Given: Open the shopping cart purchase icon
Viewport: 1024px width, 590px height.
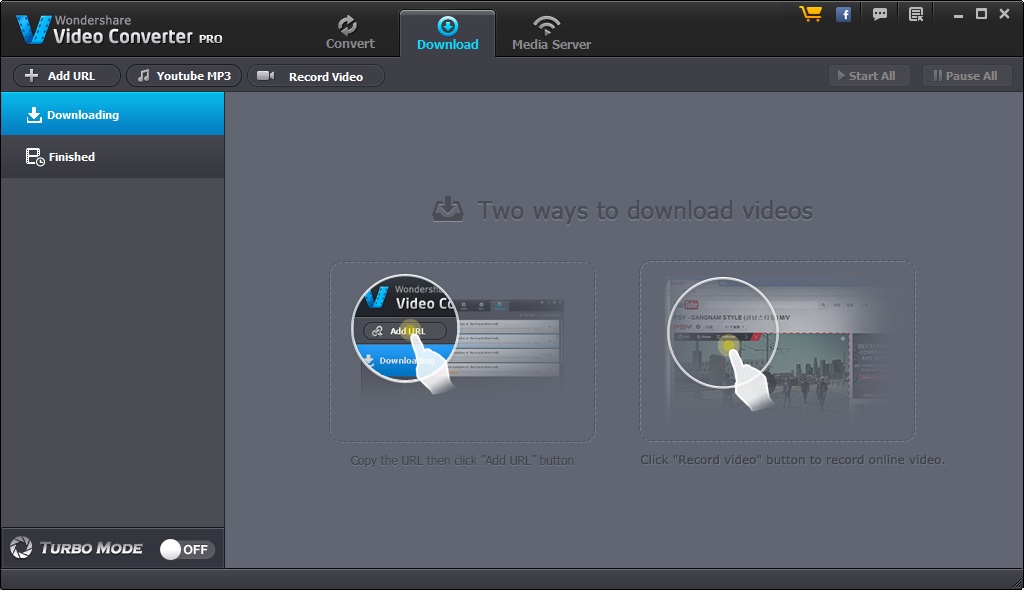Looking at the screenshot, I should click(810, 13).
